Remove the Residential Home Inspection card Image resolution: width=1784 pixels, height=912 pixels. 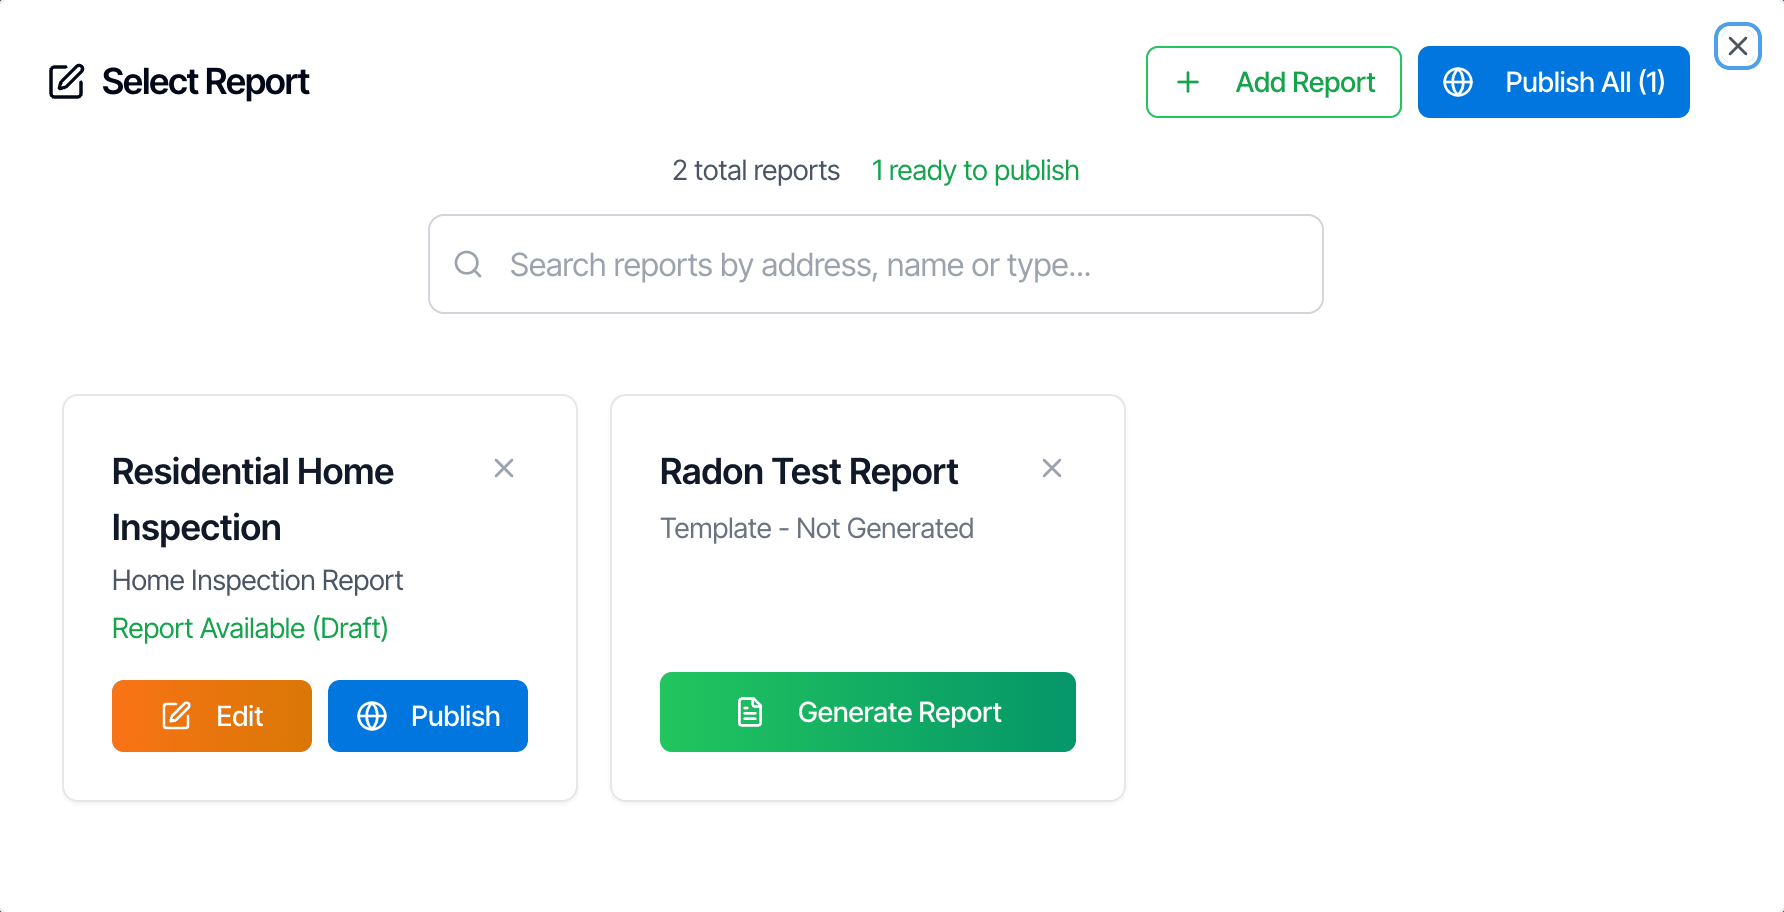pos(504,468)
